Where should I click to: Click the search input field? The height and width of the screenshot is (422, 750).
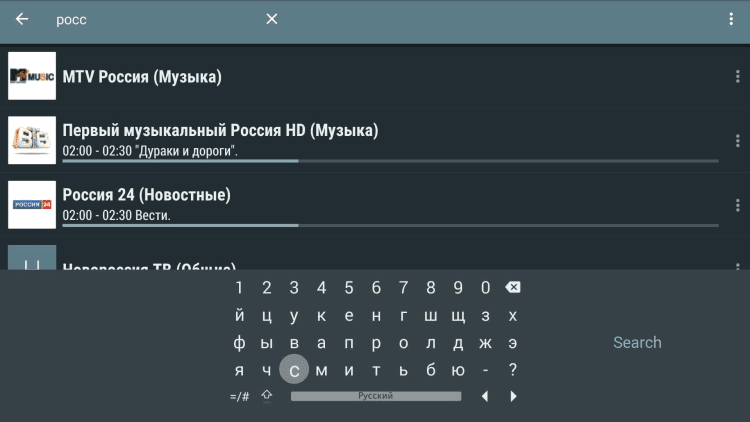[150, 19]
